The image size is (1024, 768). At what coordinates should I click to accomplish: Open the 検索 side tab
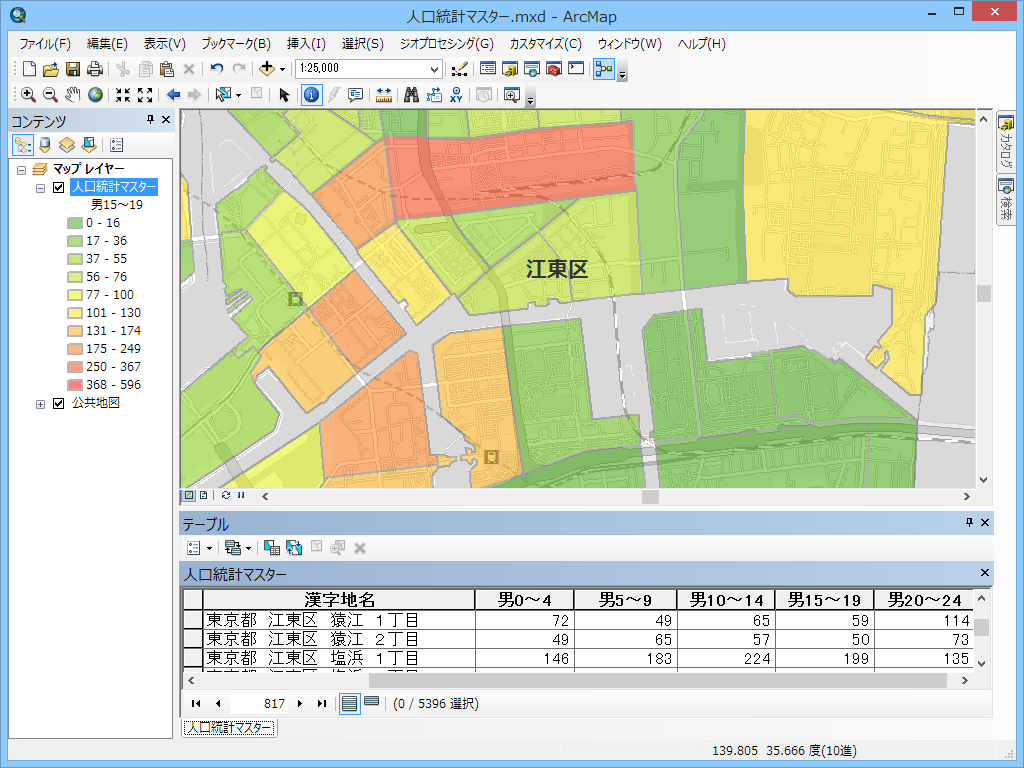point(1006,201)
